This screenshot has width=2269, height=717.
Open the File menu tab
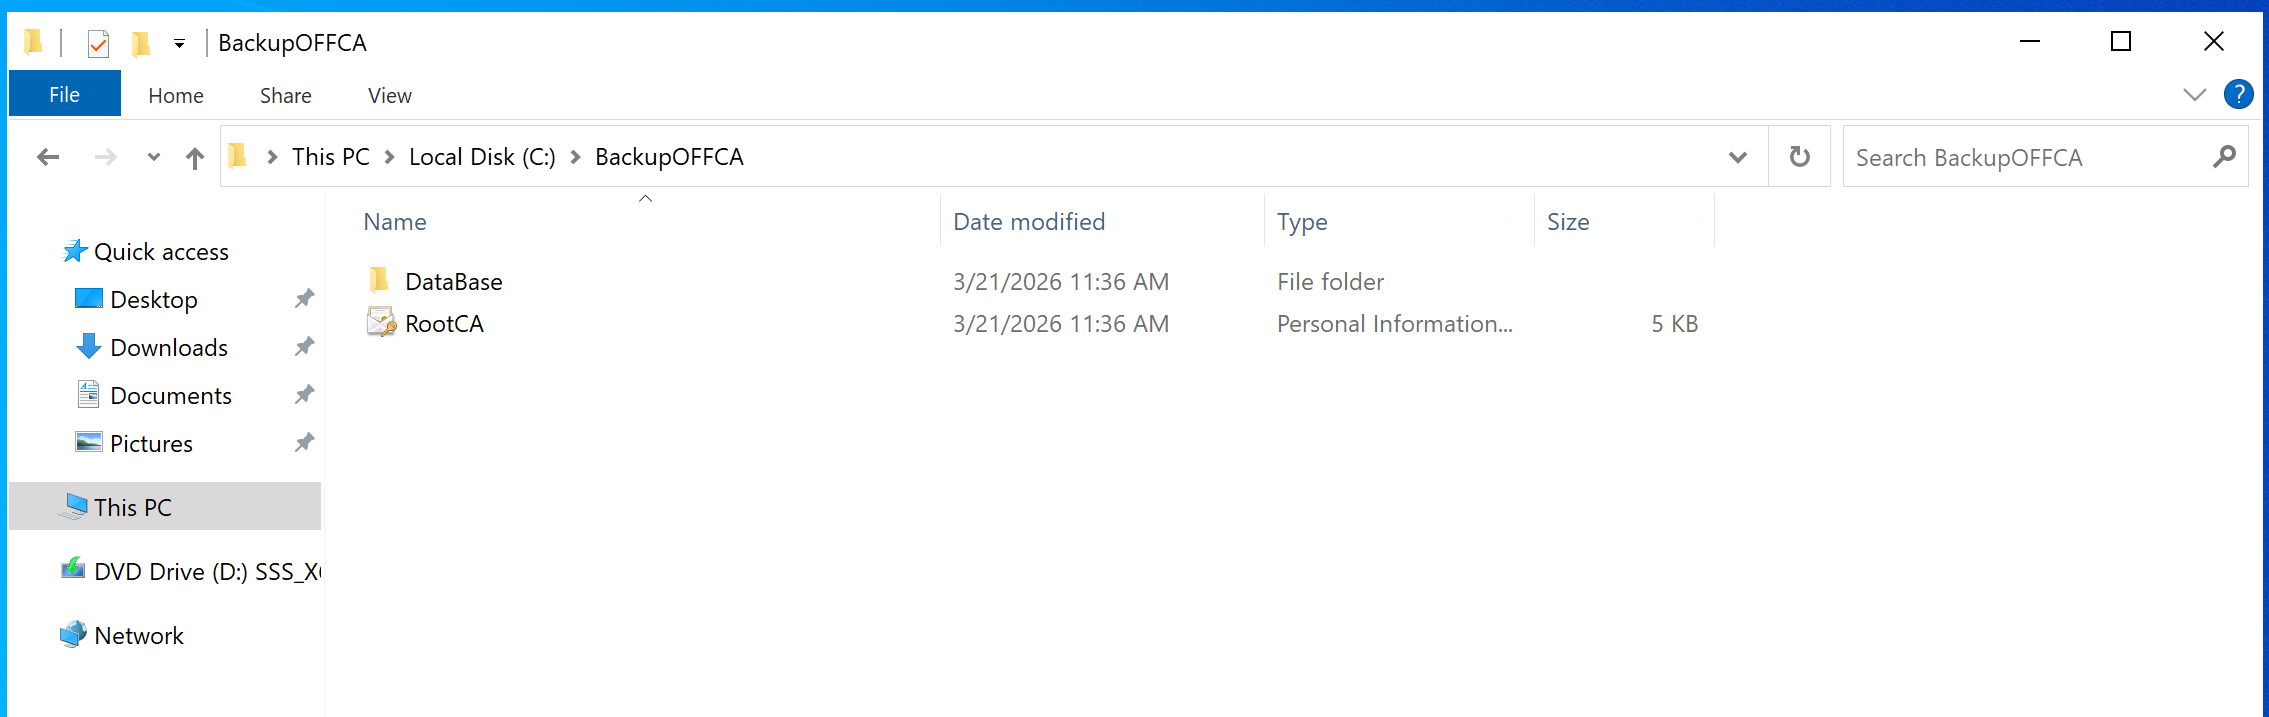(x=64, y=95)
